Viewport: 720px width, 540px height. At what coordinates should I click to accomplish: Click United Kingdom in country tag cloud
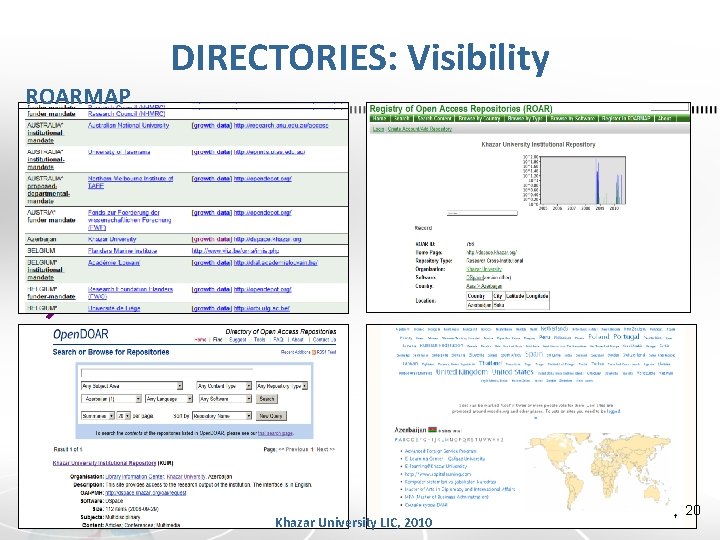(x=461, y=372)
